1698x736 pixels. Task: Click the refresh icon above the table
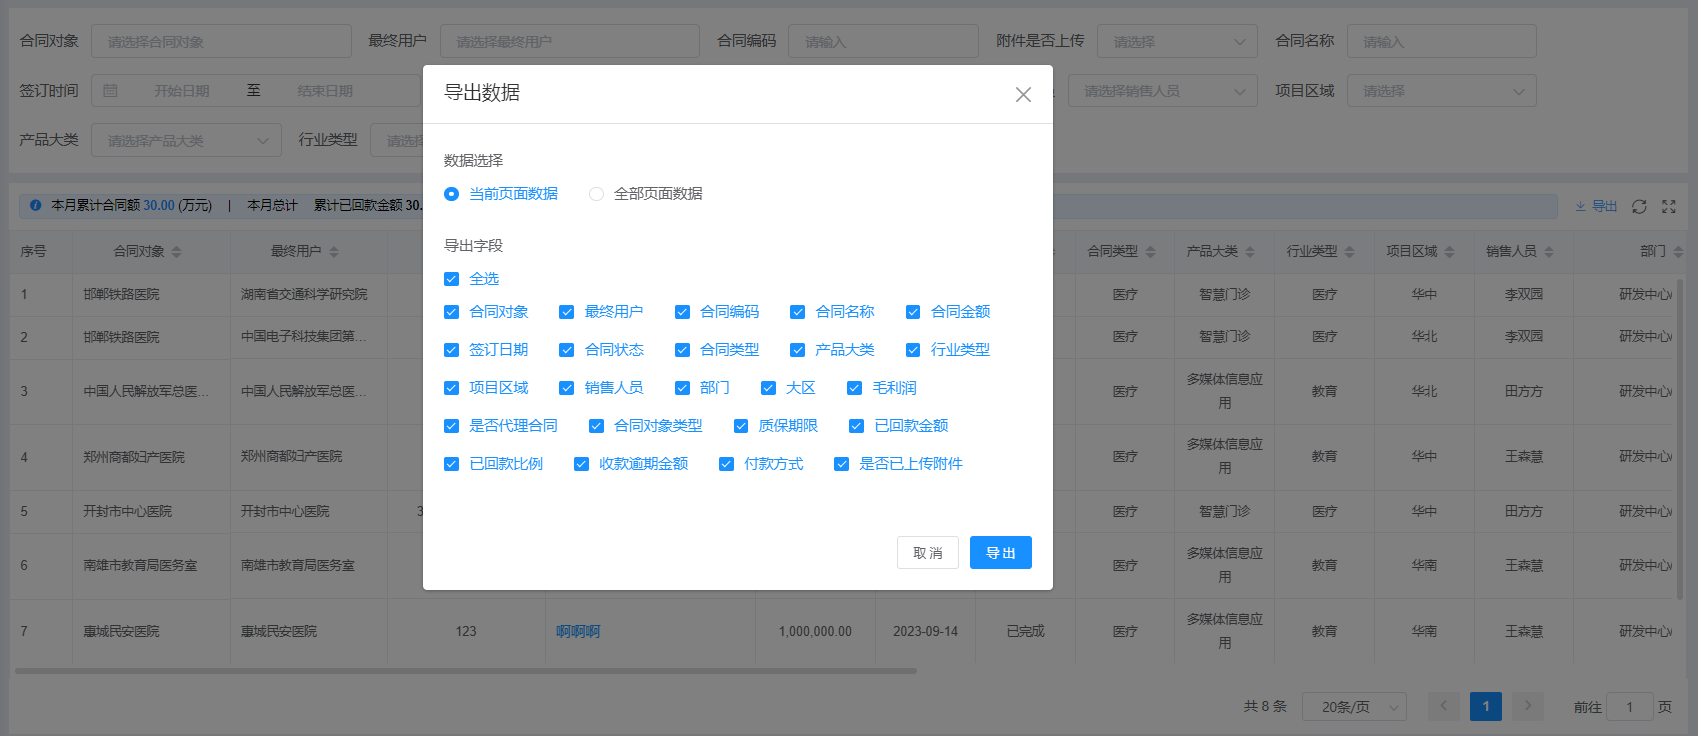(x=1639, y=207)
